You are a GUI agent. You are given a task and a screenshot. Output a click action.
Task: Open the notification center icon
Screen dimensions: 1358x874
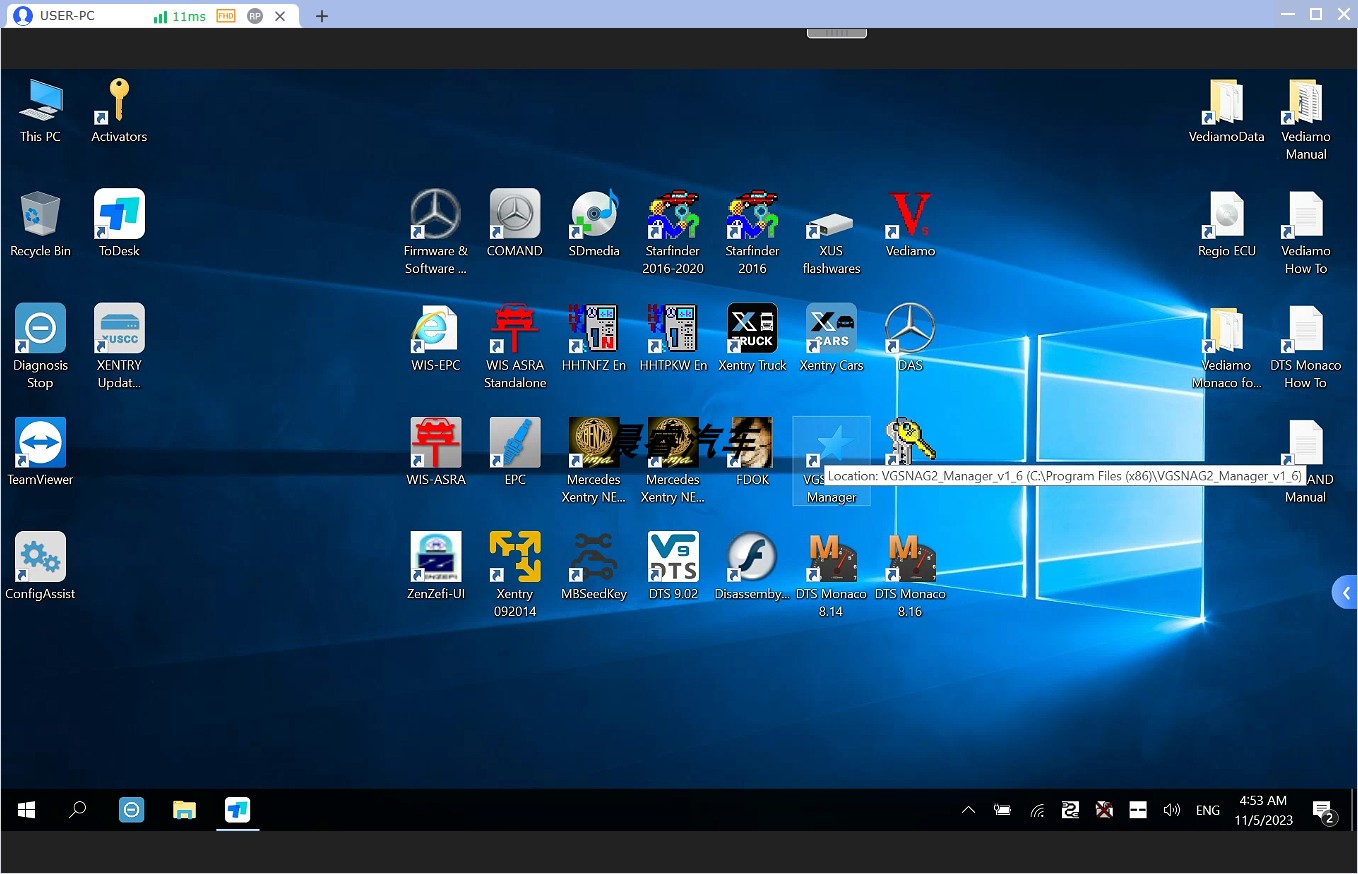click(1323, 810)
